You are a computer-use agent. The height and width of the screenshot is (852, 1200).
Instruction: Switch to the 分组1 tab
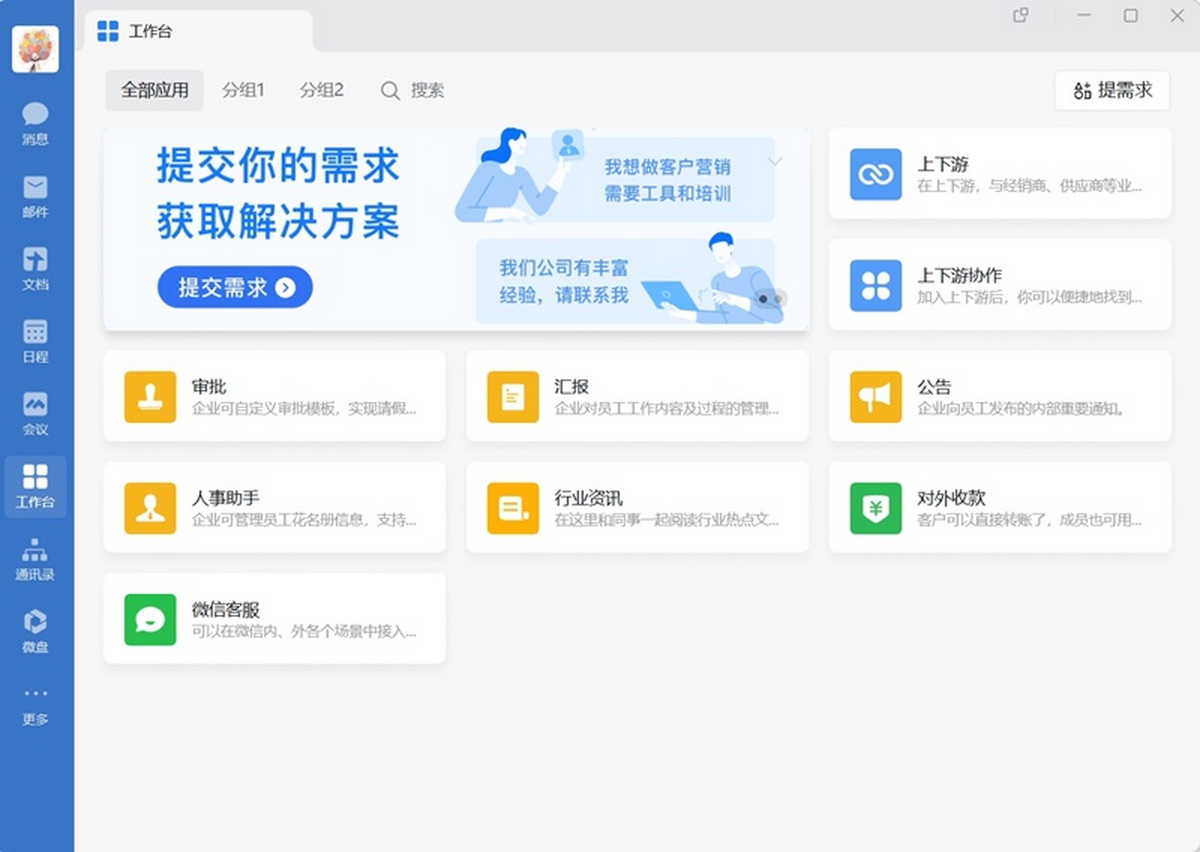tap(243, 90)
